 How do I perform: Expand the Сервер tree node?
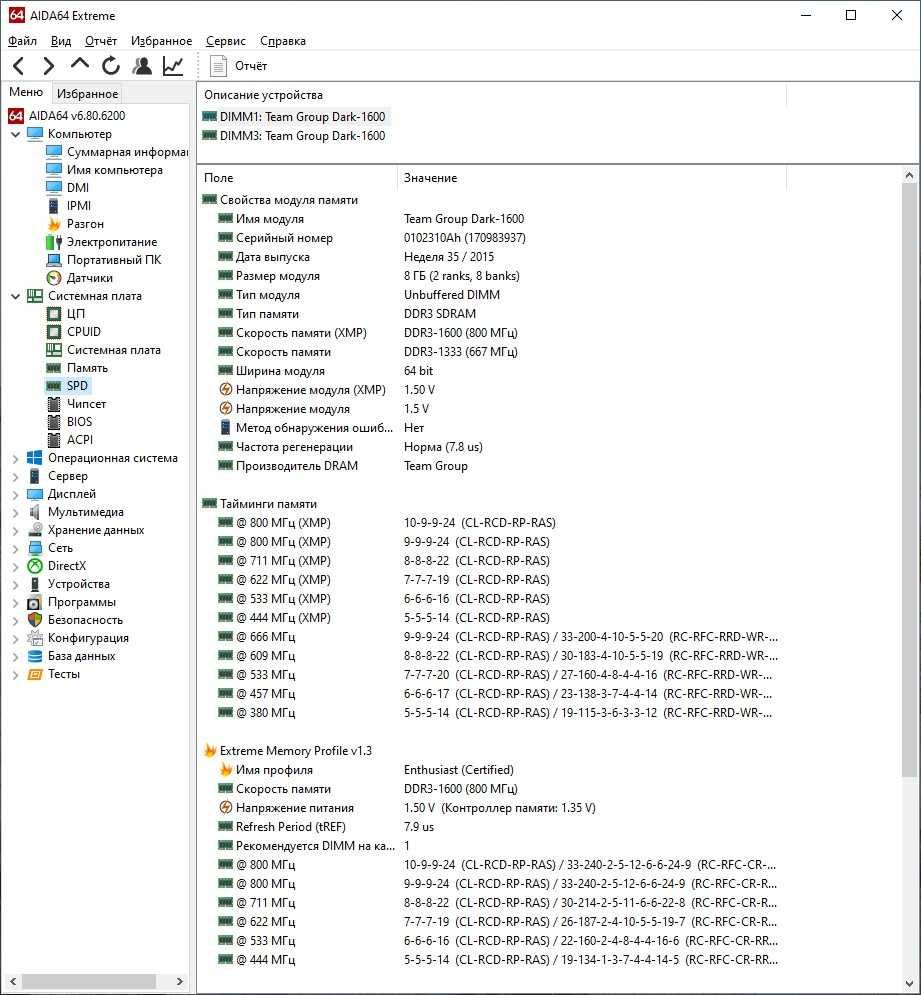coord(15,476)
